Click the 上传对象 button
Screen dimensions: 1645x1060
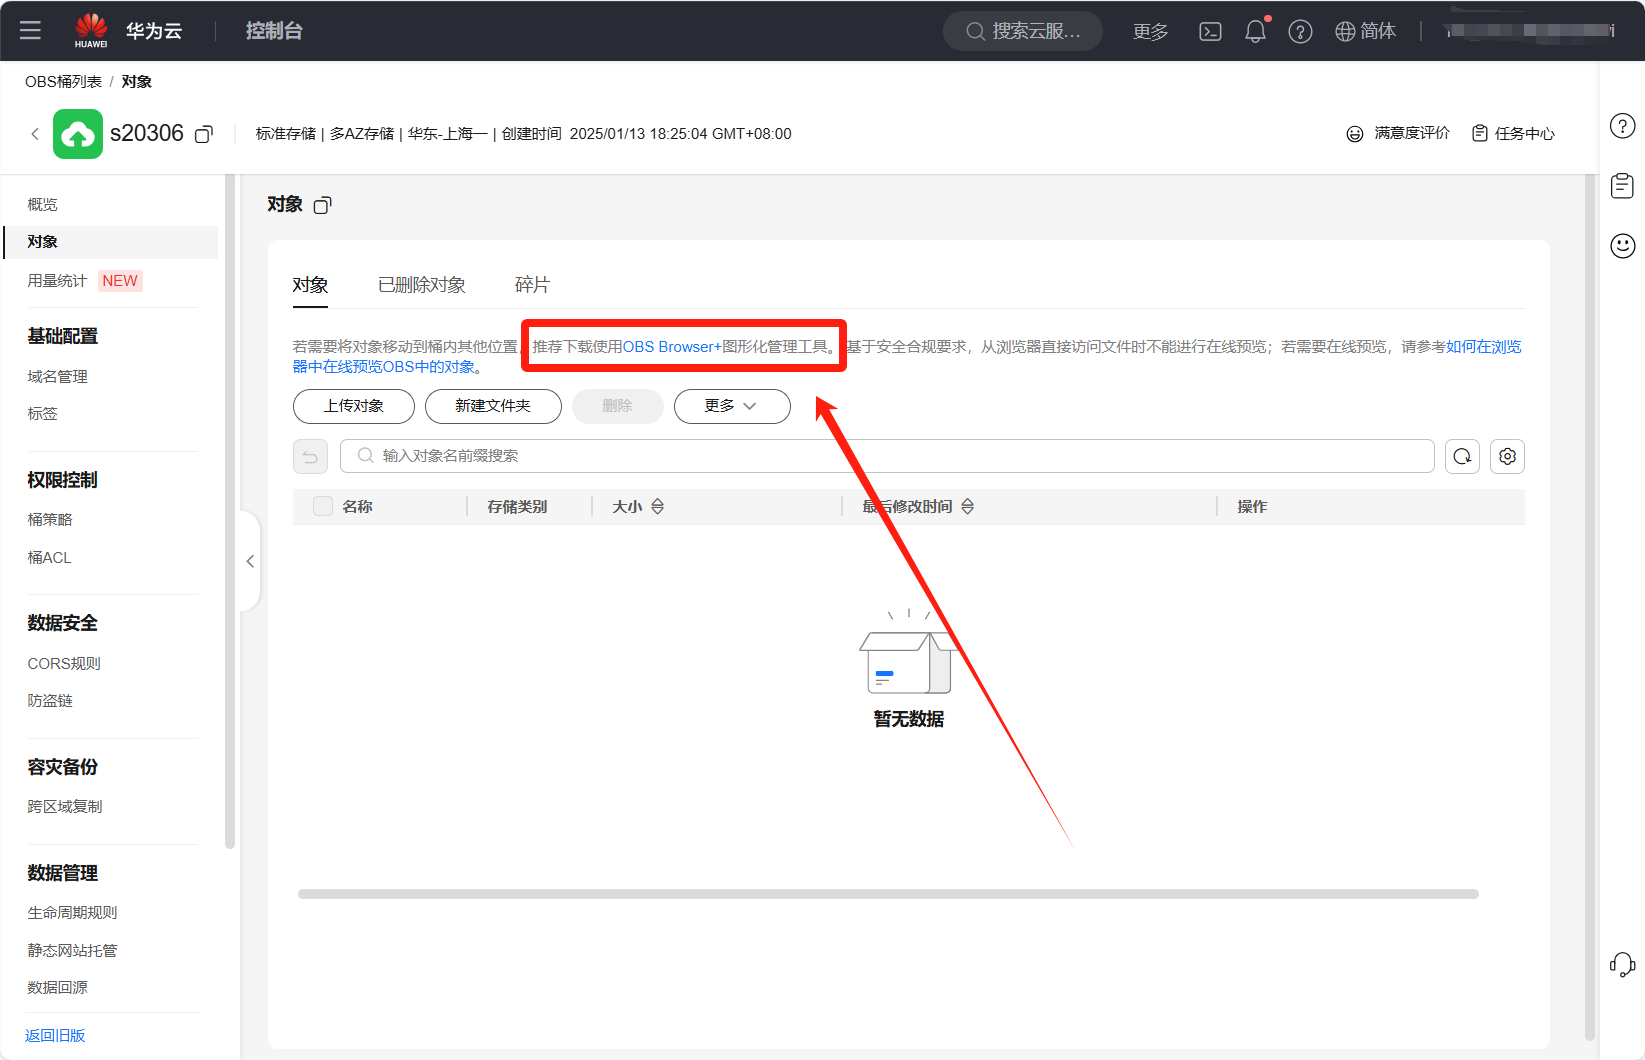(x=353, y=406)
